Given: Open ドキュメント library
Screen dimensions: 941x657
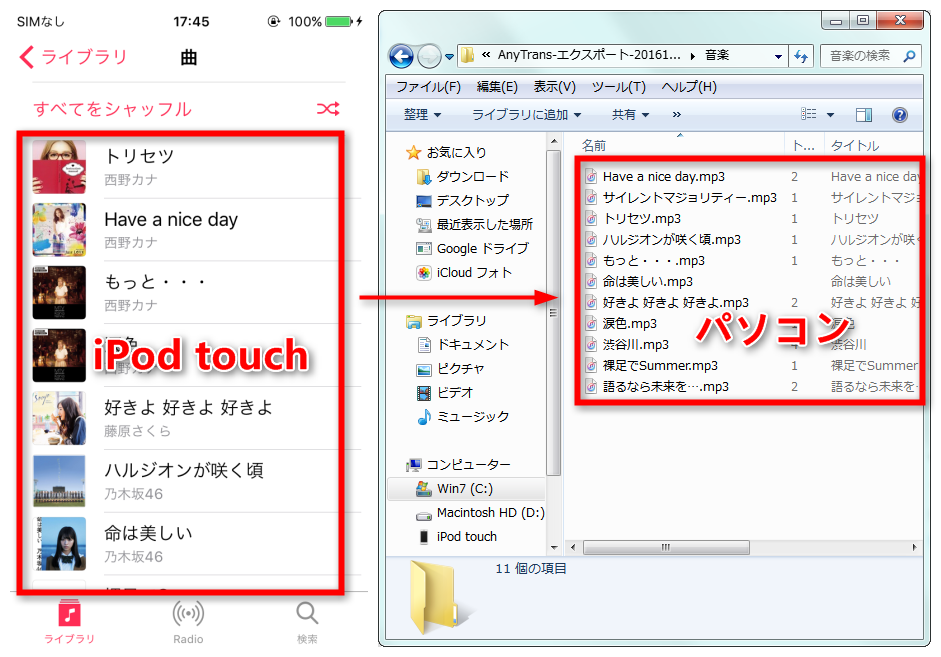Looking at the screenshot, I should [463, 344].
